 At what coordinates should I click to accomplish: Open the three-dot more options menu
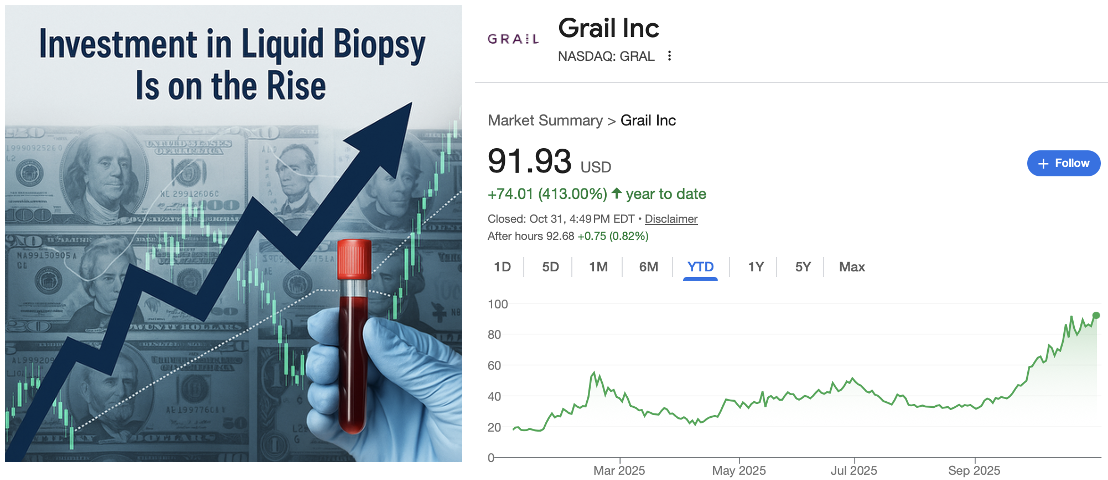[669, 56]
